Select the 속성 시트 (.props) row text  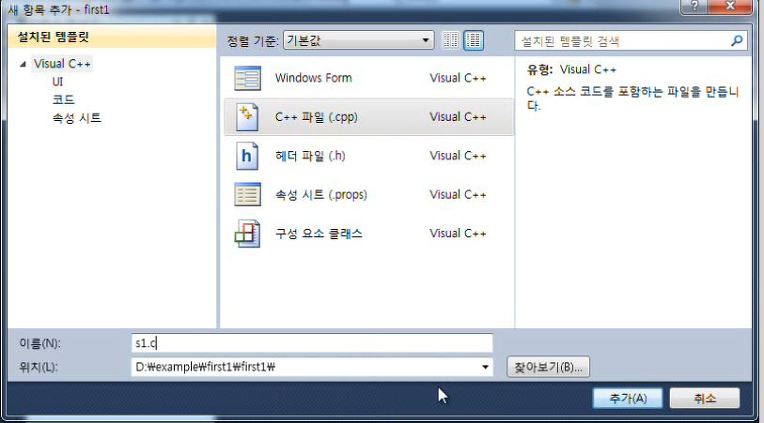321,195
